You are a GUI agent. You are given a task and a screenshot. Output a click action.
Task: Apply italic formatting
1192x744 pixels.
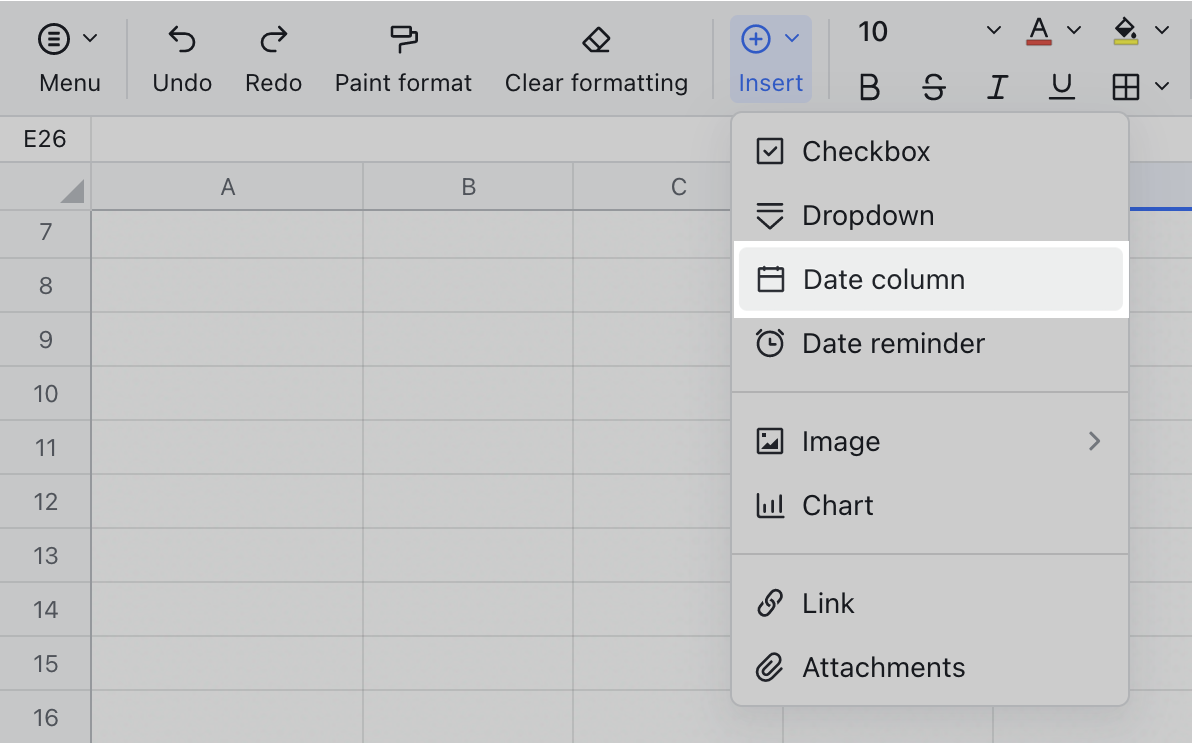pos(997,87)
